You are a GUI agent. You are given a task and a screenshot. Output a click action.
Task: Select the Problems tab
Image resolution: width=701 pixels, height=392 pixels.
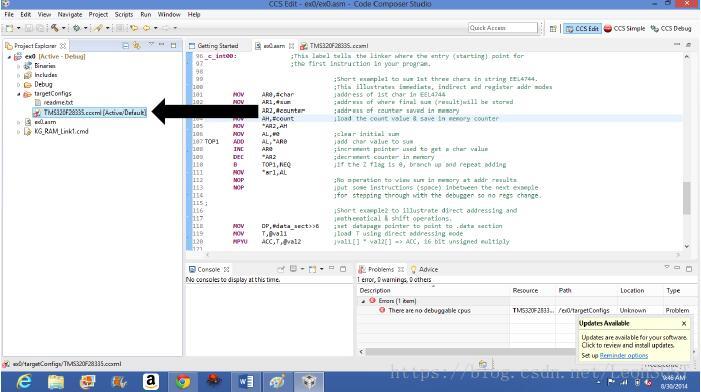(x=380, y=270)
